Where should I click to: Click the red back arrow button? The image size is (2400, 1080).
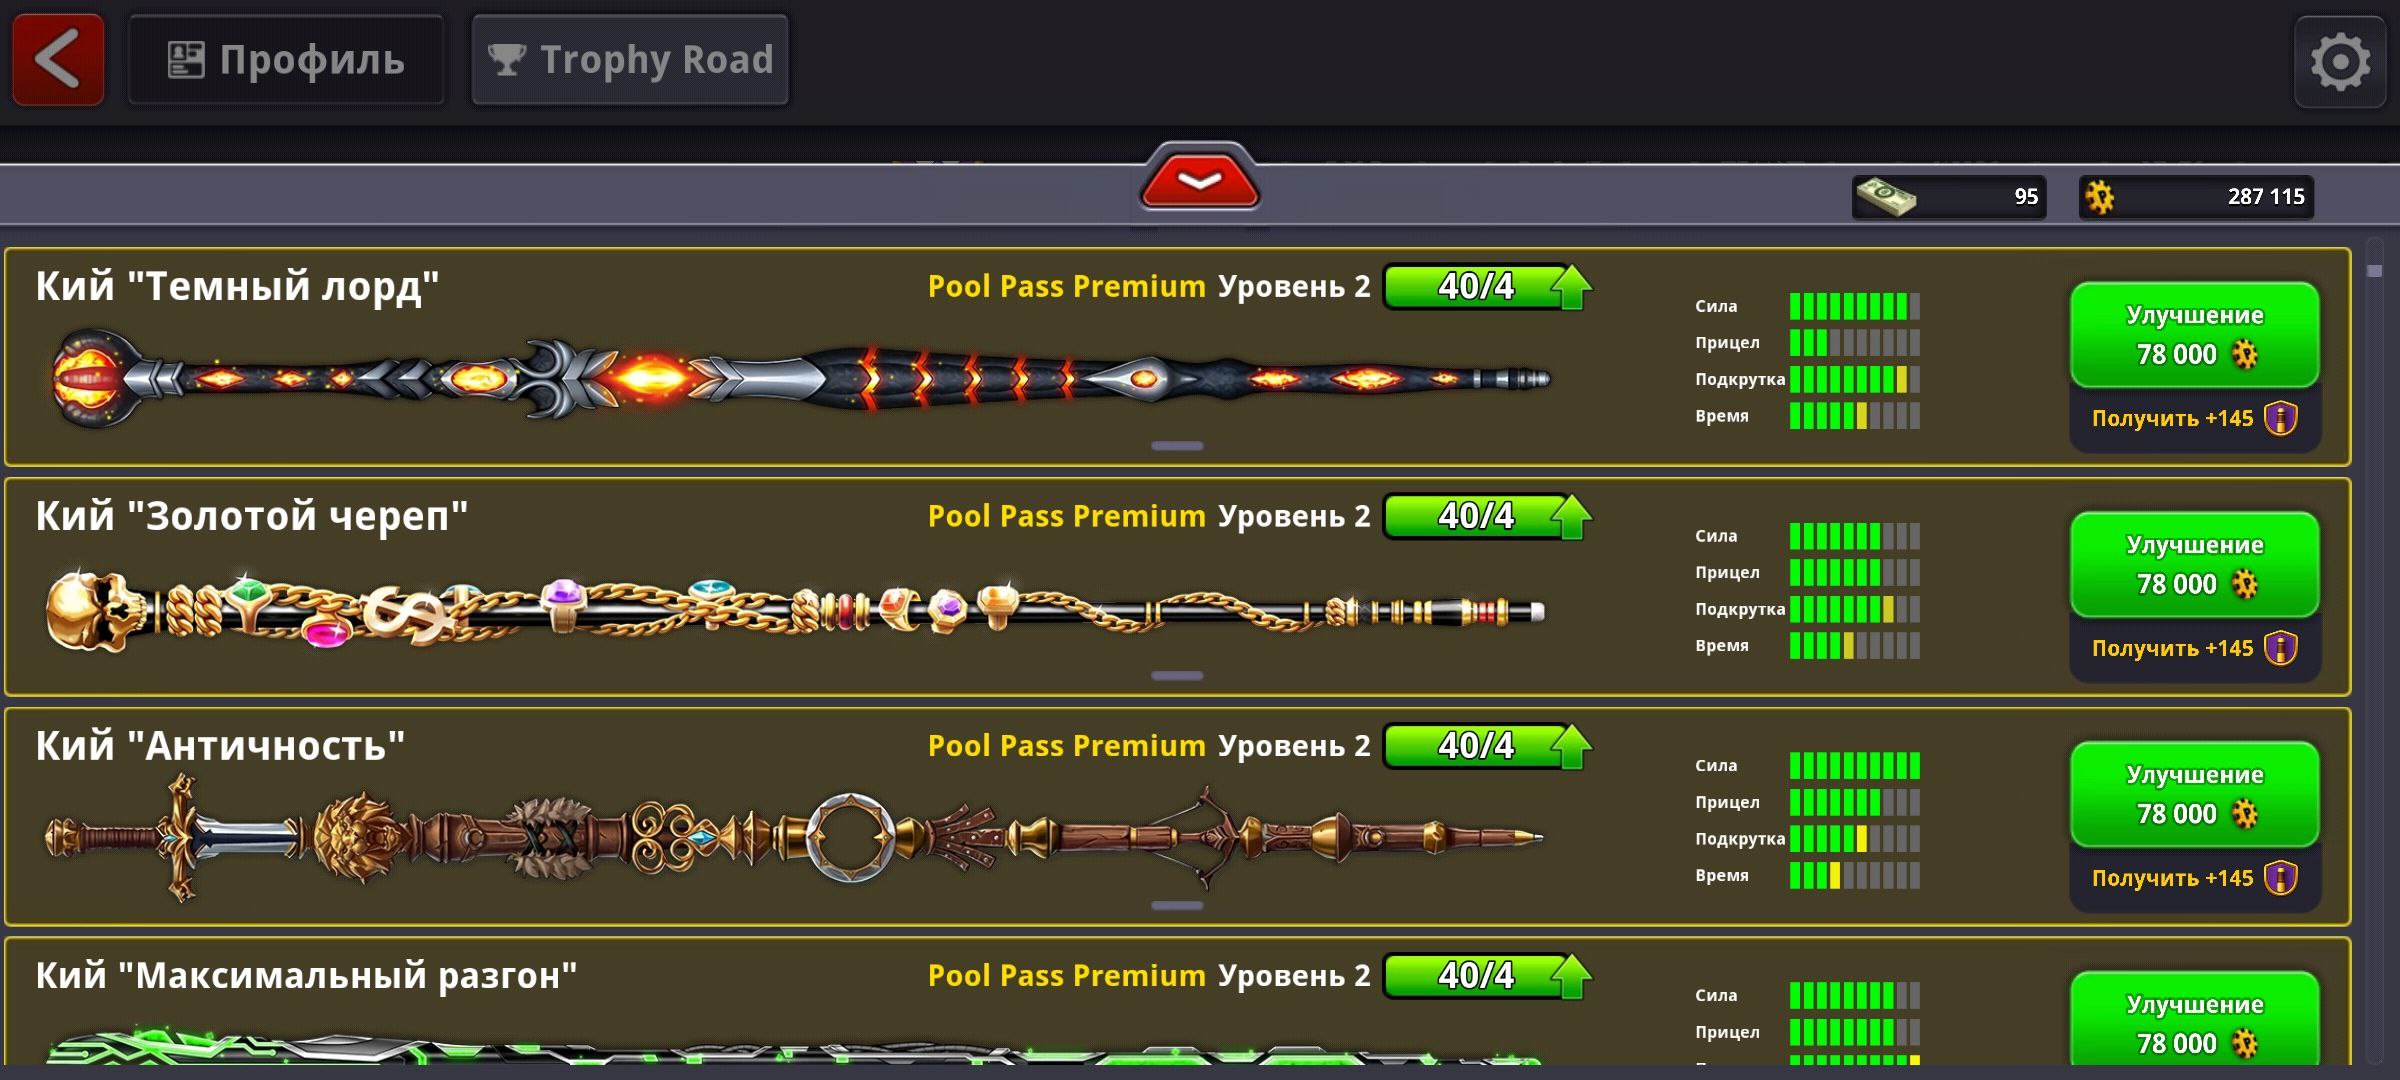(58, 59)
